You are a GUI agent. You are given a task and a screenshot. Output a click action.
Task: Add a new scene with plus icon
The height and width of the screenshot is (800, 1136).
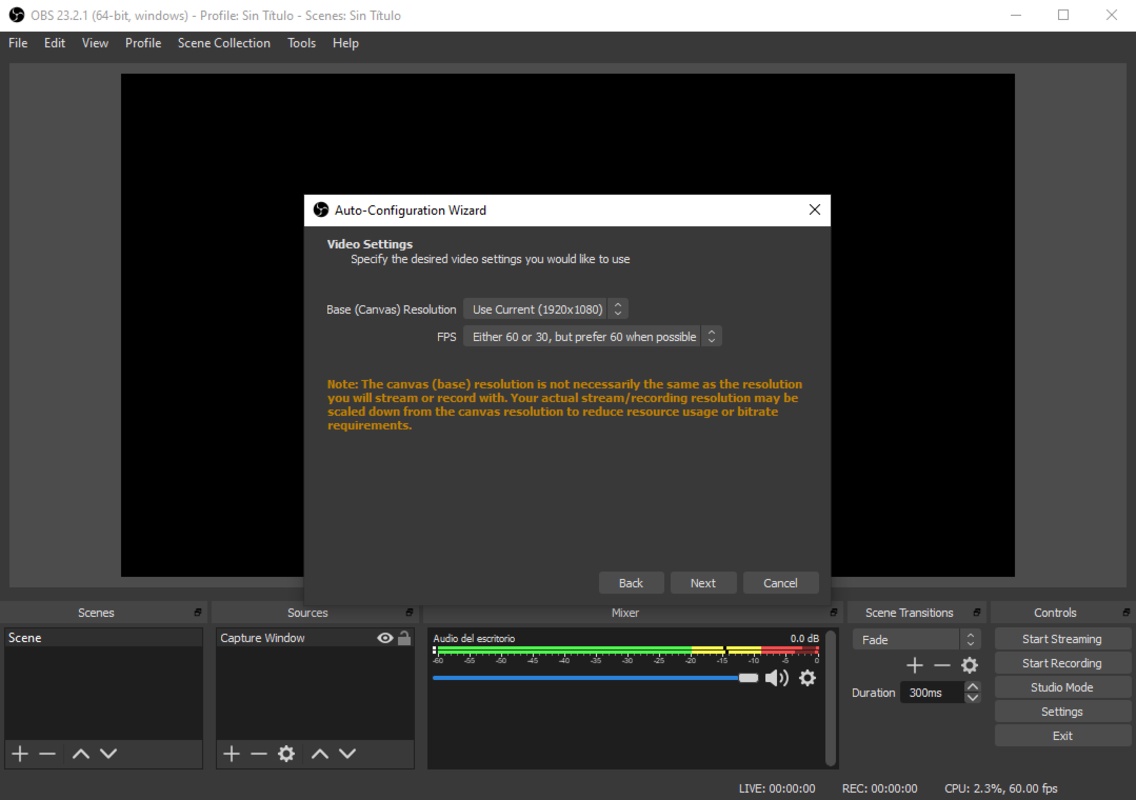[19, 754]
